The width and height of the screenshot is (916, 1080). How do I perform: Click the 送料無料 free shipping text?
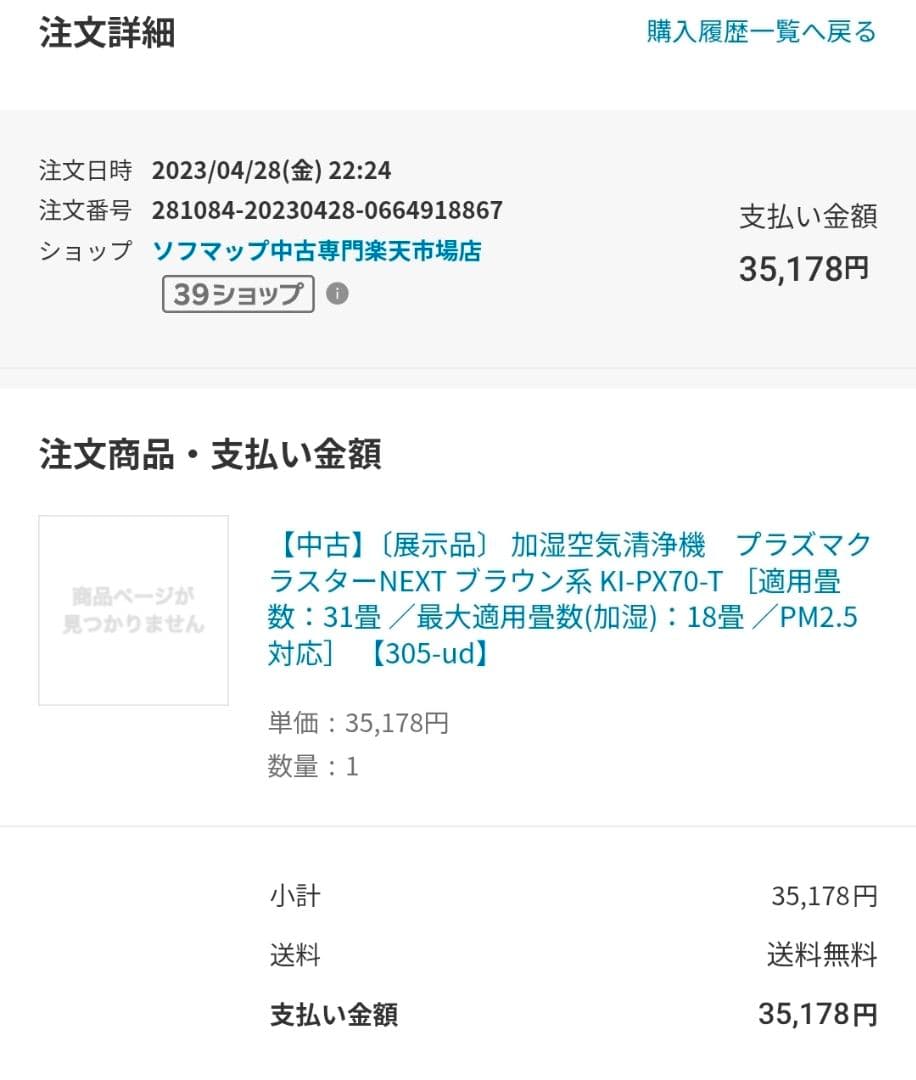coord(822,955)
